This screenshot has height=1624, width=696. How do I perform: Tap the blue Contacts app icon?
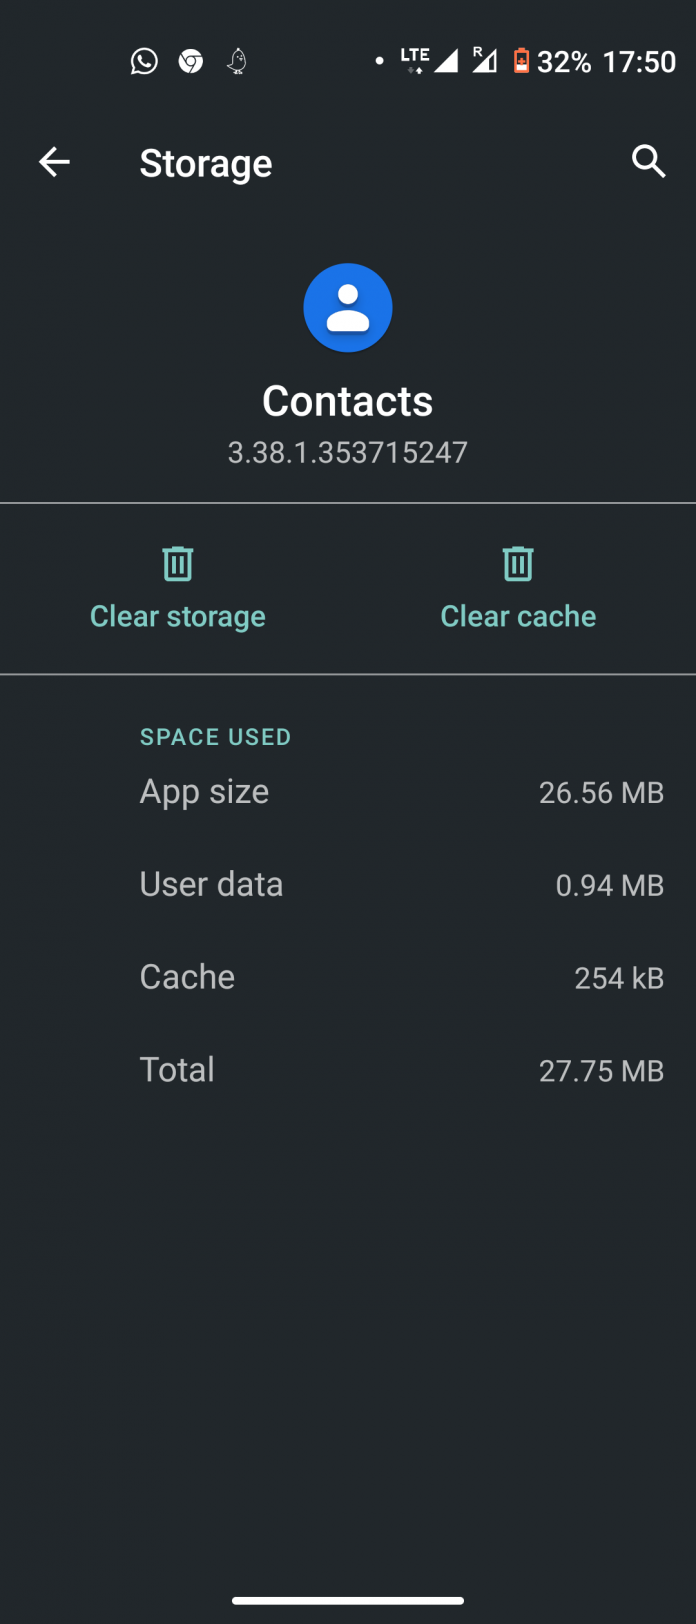coord(348,308)
